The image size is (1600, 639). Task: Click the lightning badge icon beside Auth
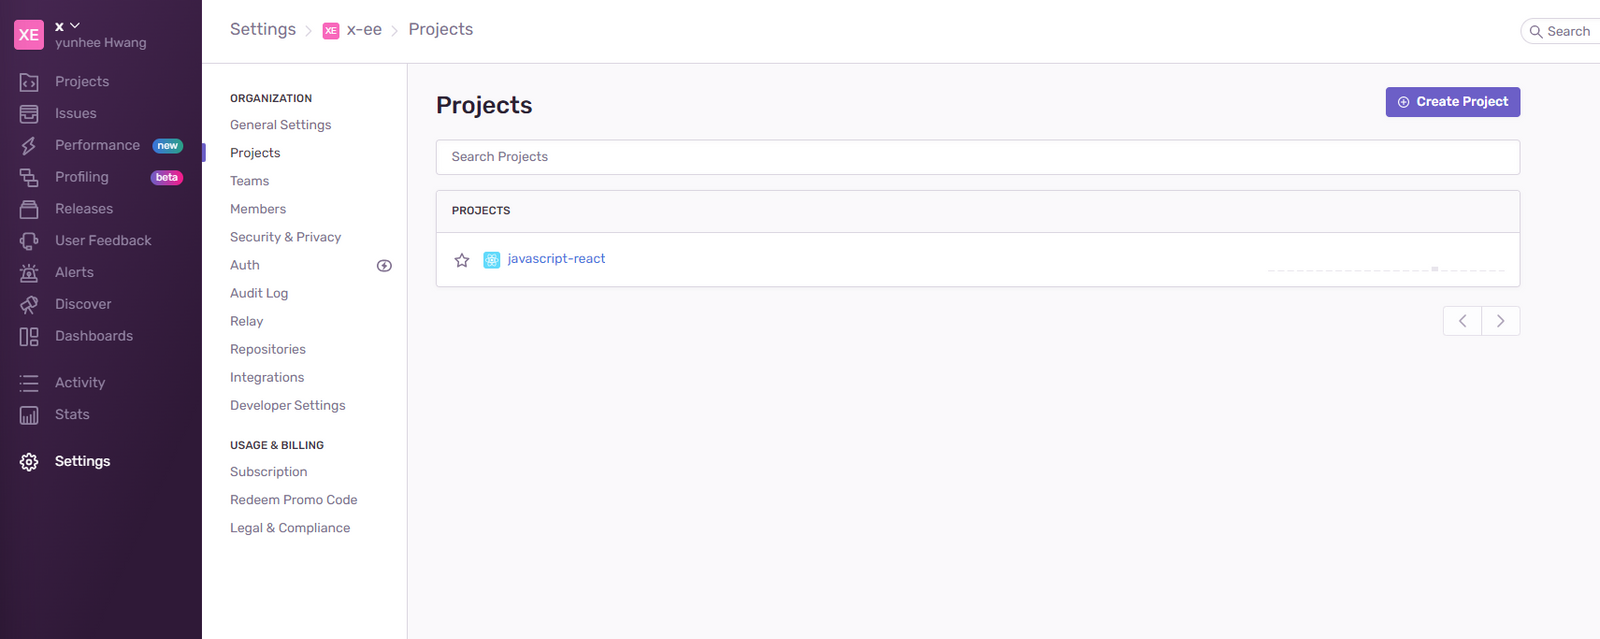tap(384, 266)
